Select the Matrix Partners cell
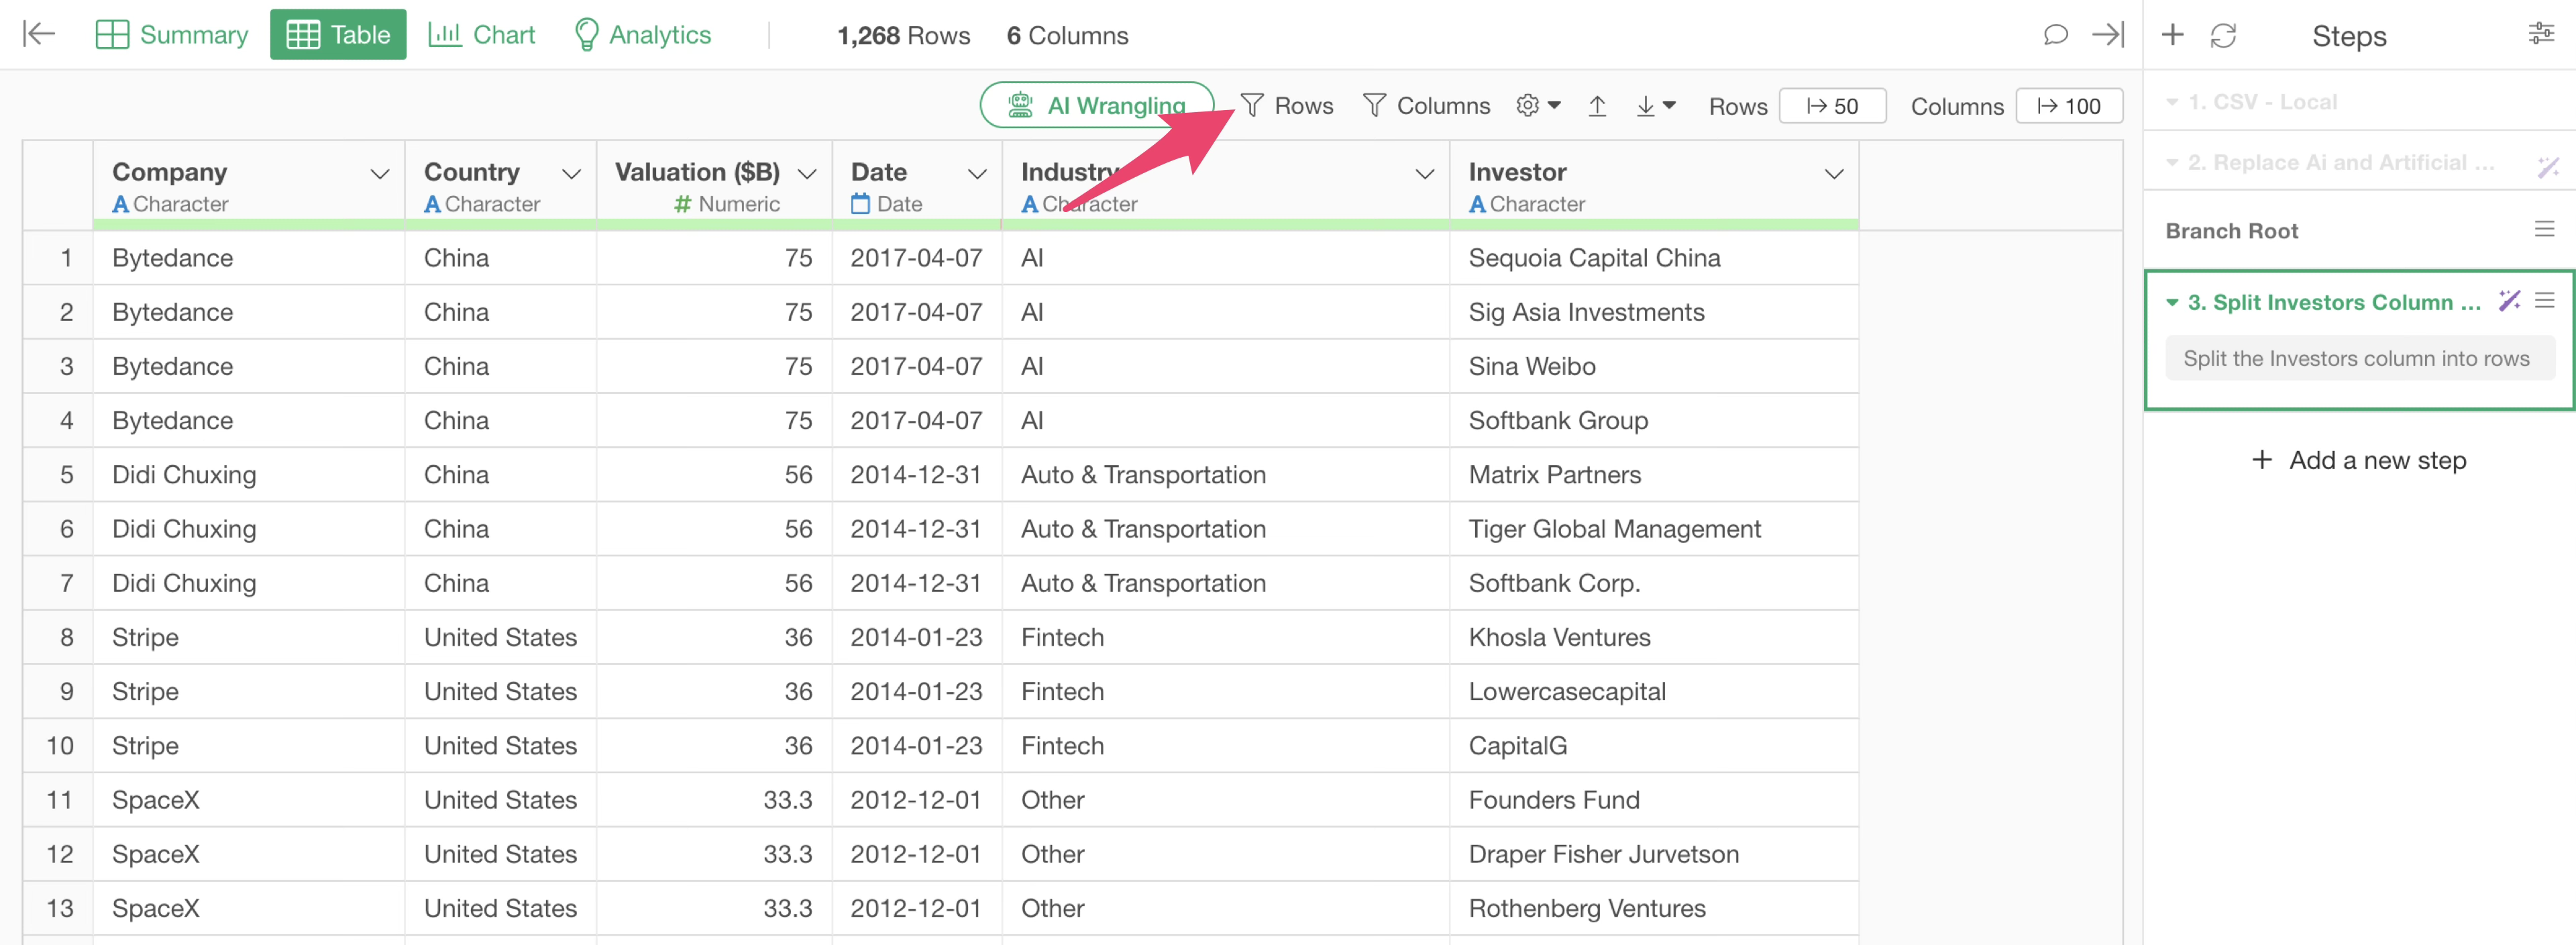 [x=1654, y=474]
